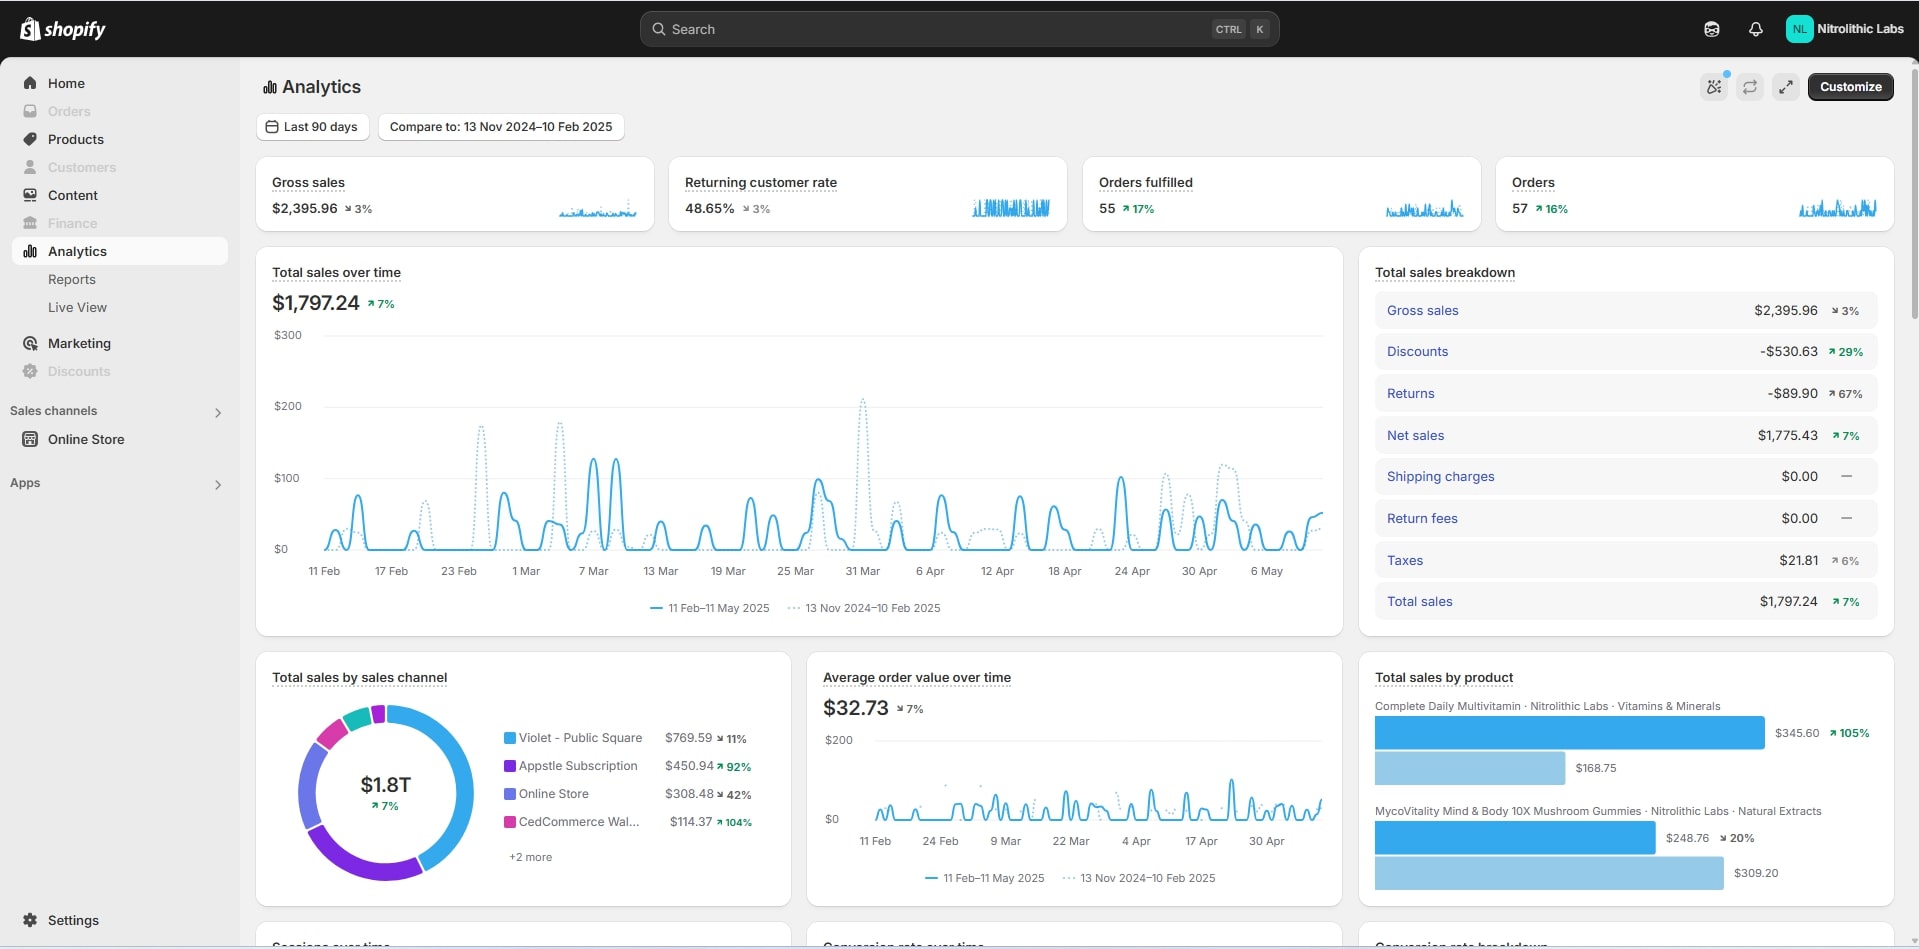1919x949 pixels.
Task: Open Live View in the sidebar
Action: [x=77, y=308]
